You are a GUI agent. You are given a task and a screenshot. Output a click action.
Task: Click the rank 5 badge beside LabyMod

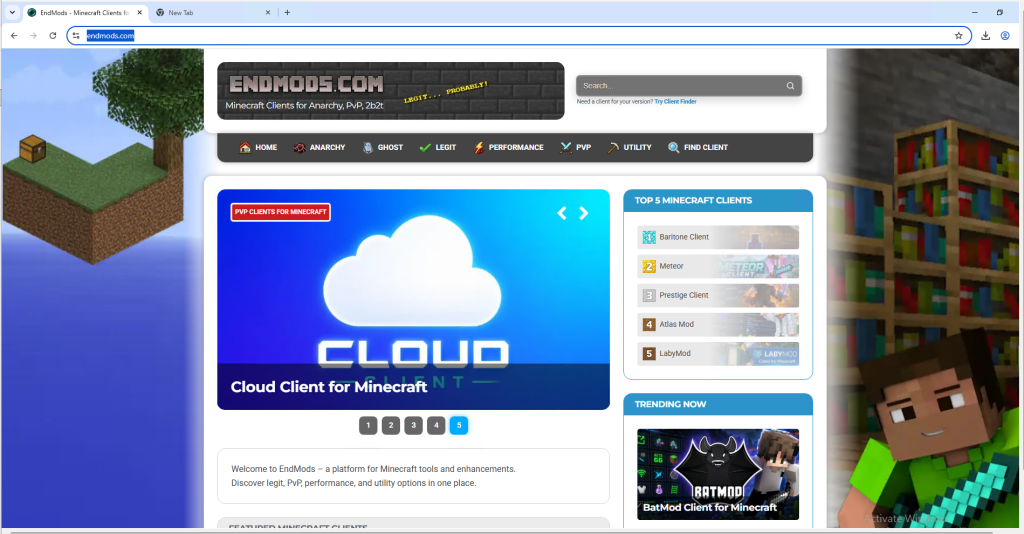click(x=648, y=353)
